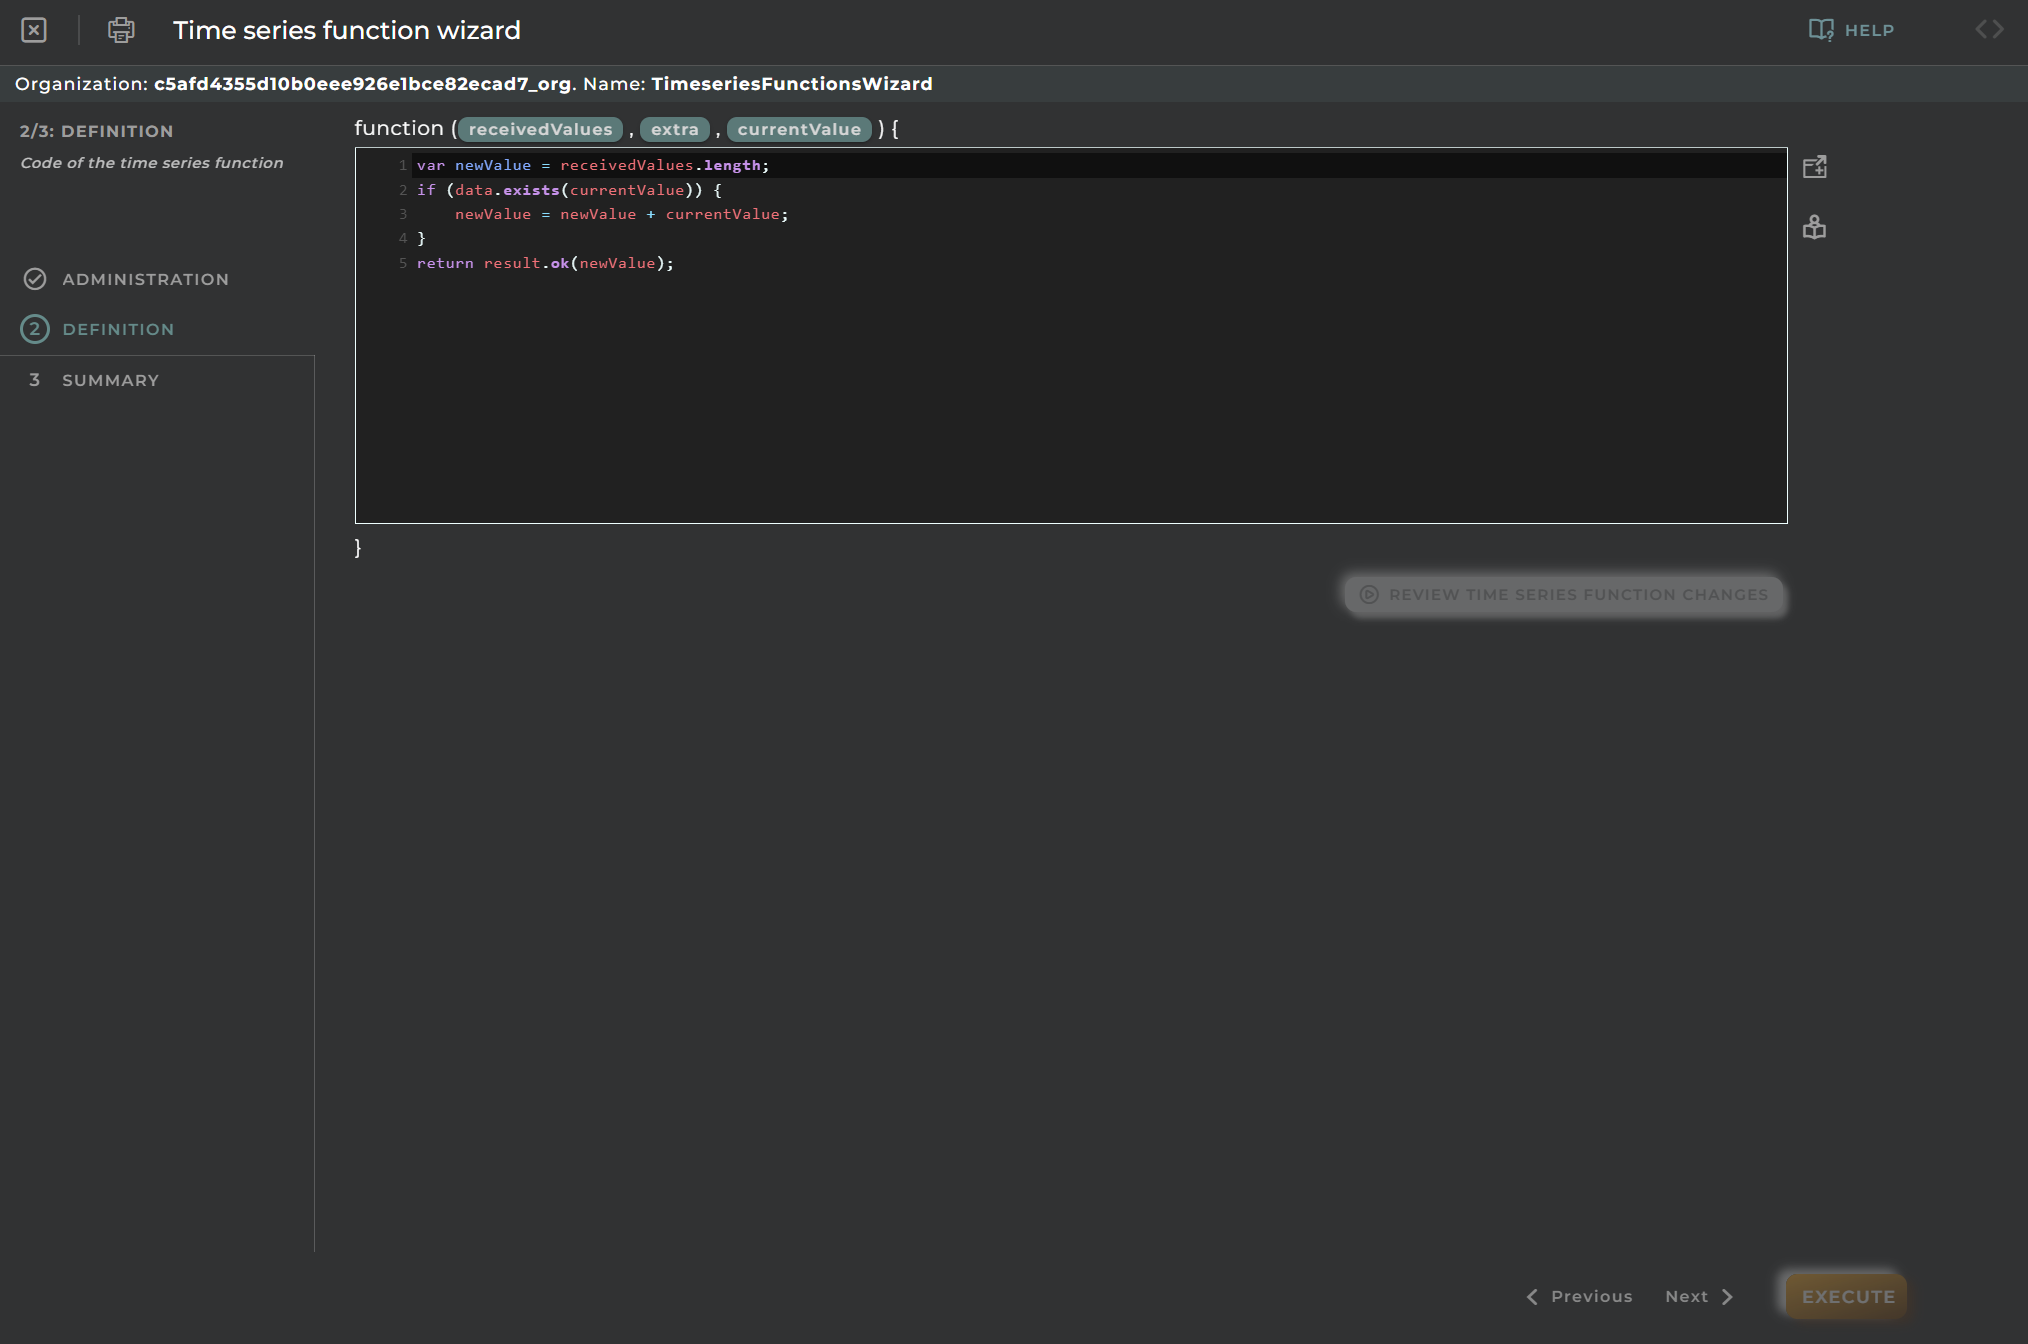
Task: Click the empty area of the code editor
Action: click(x=1070, y=400)
